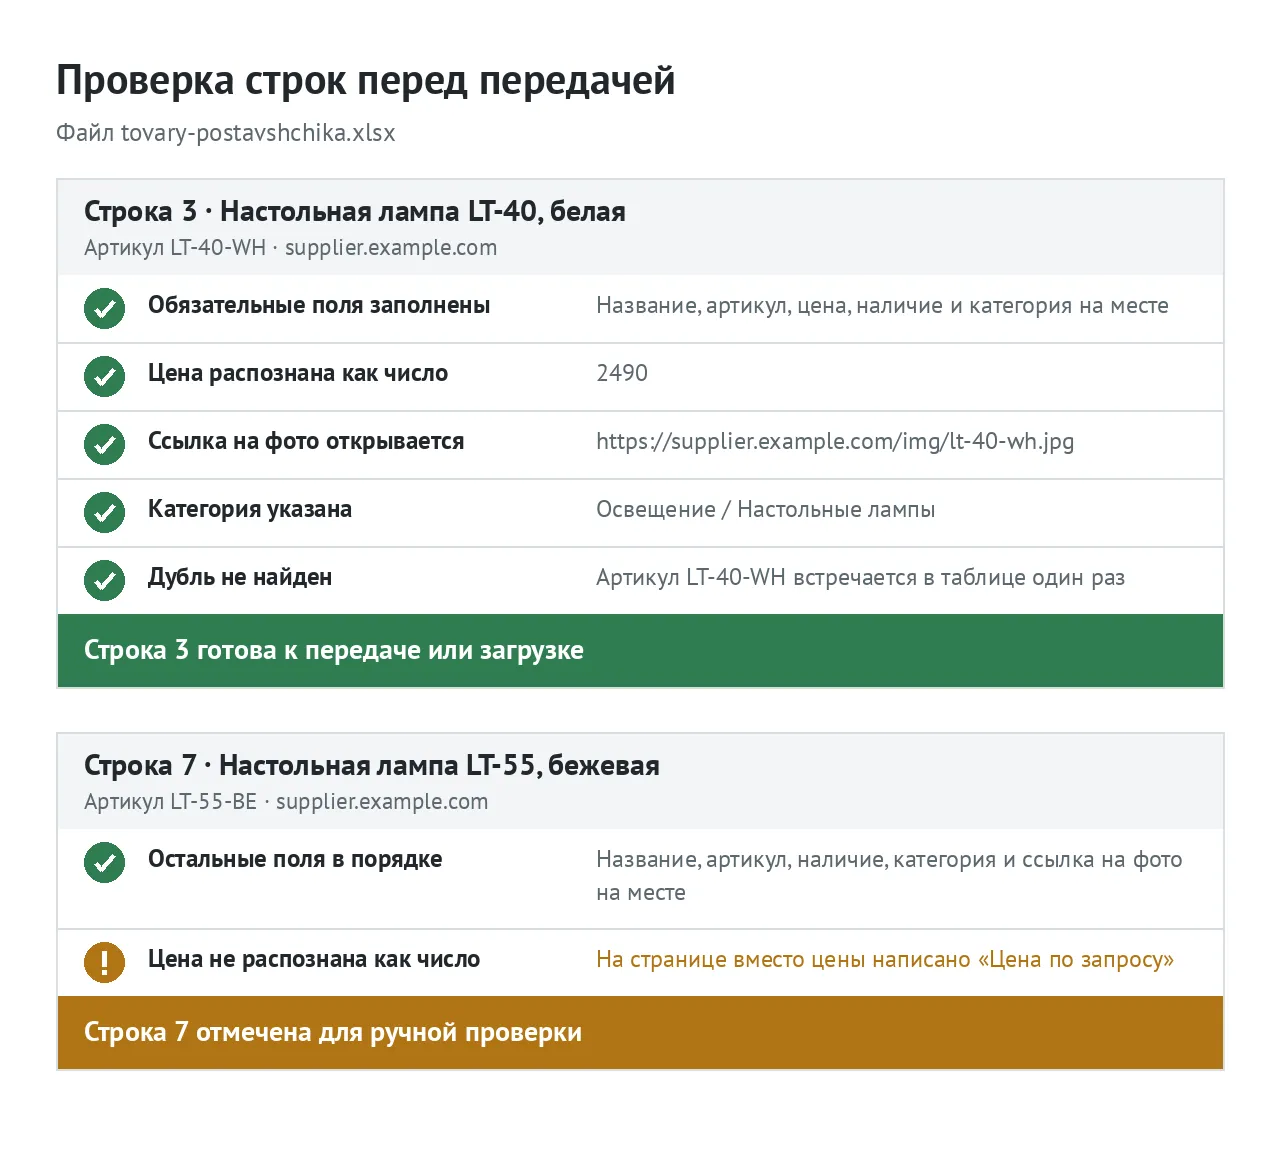This screenshot has height=1166, width=1280.
Task: Select the page title "Проверка строк перед передачей"
Action: click(x=366, y=80)
